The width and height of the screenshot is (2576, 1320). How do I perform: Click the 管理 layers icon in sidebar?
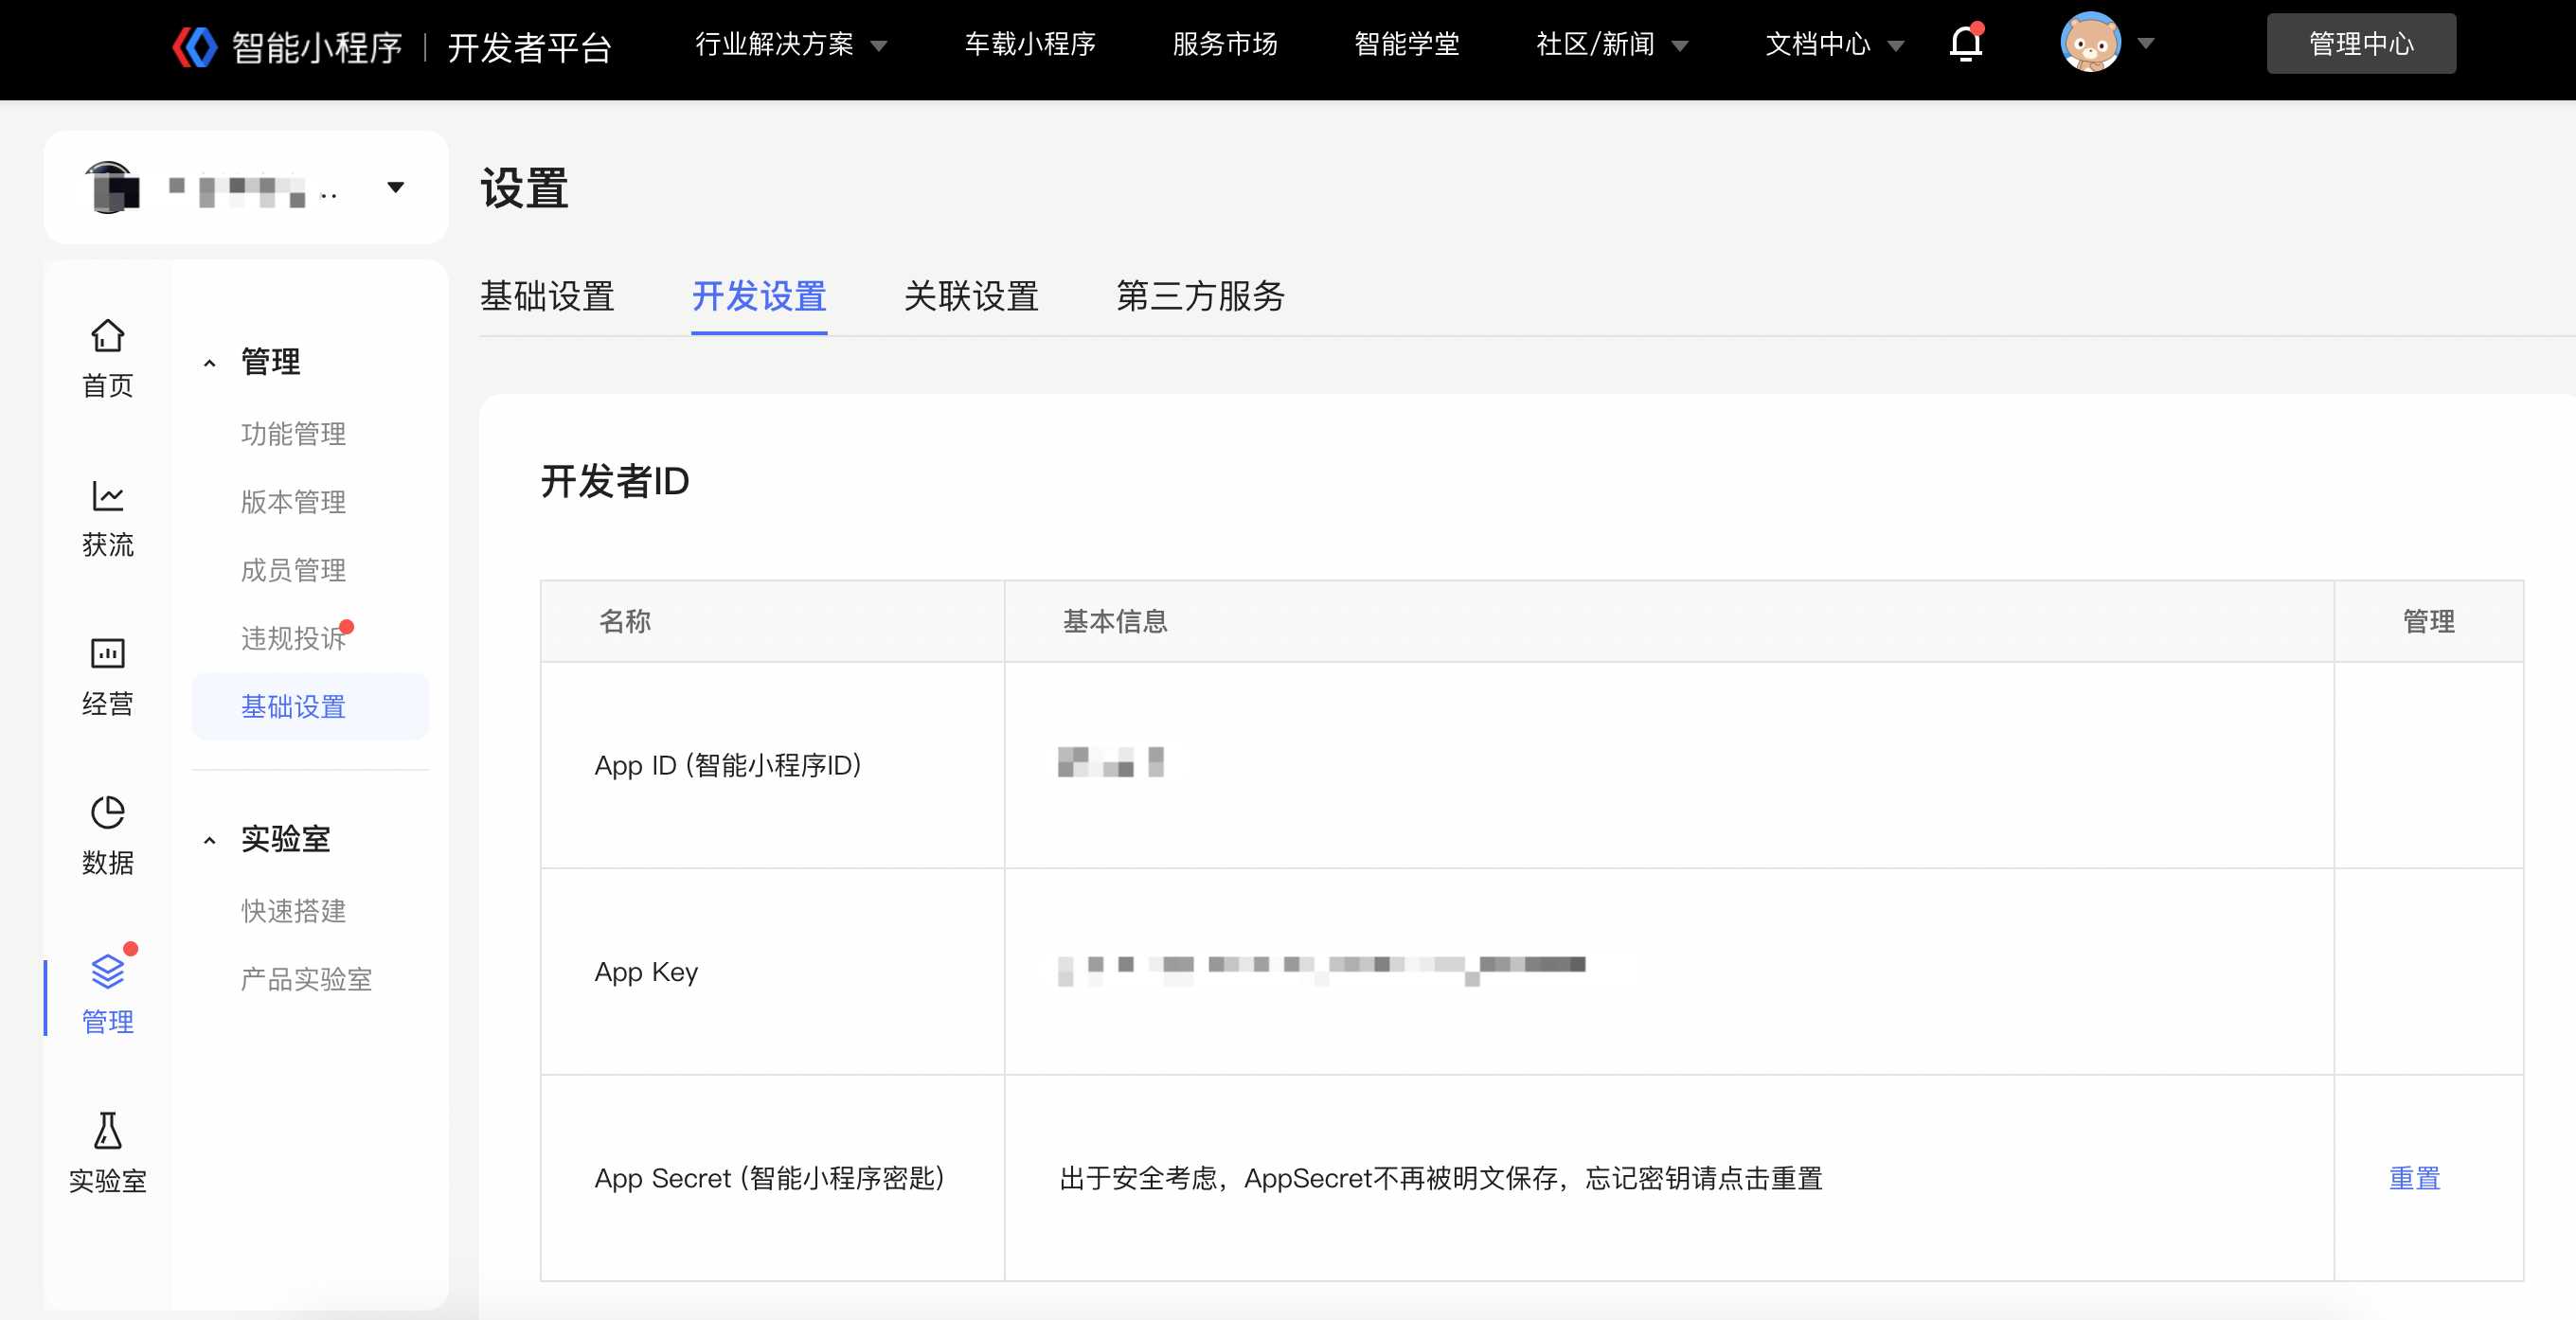point(107,972)
